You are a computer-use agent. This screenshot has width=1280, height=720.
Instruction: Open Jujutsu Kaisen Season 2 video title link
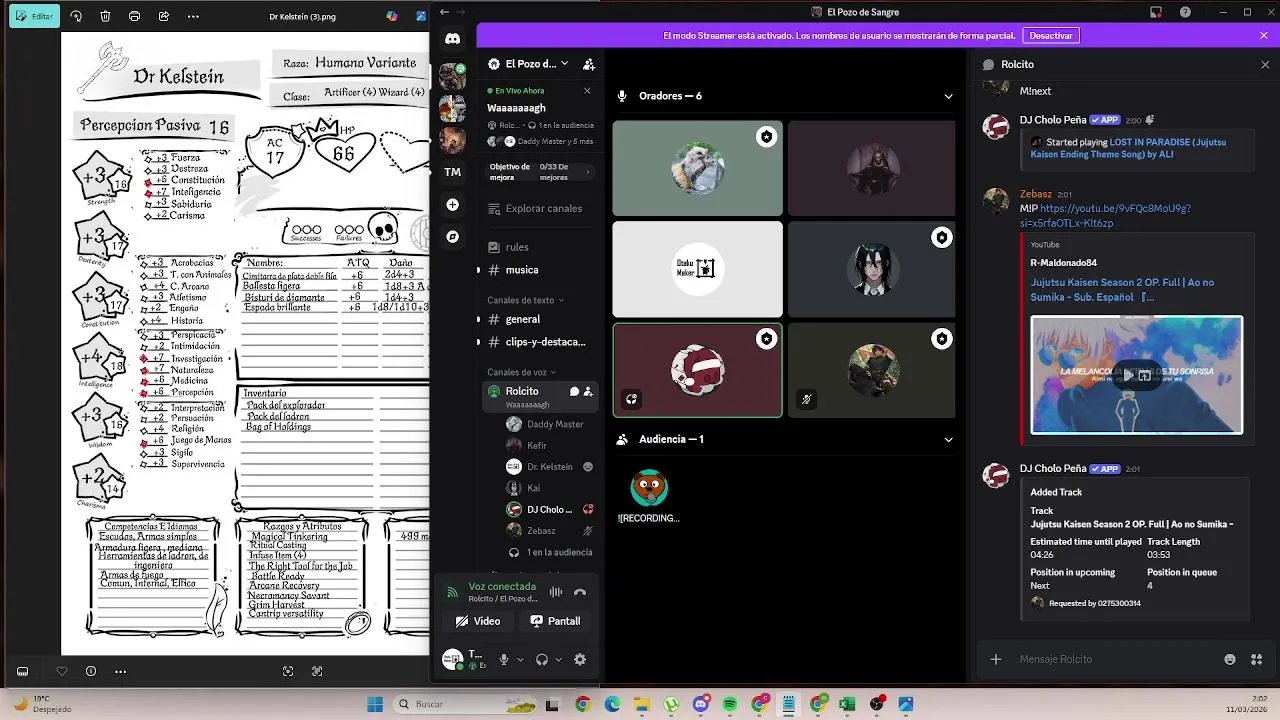coord(1122,290)
